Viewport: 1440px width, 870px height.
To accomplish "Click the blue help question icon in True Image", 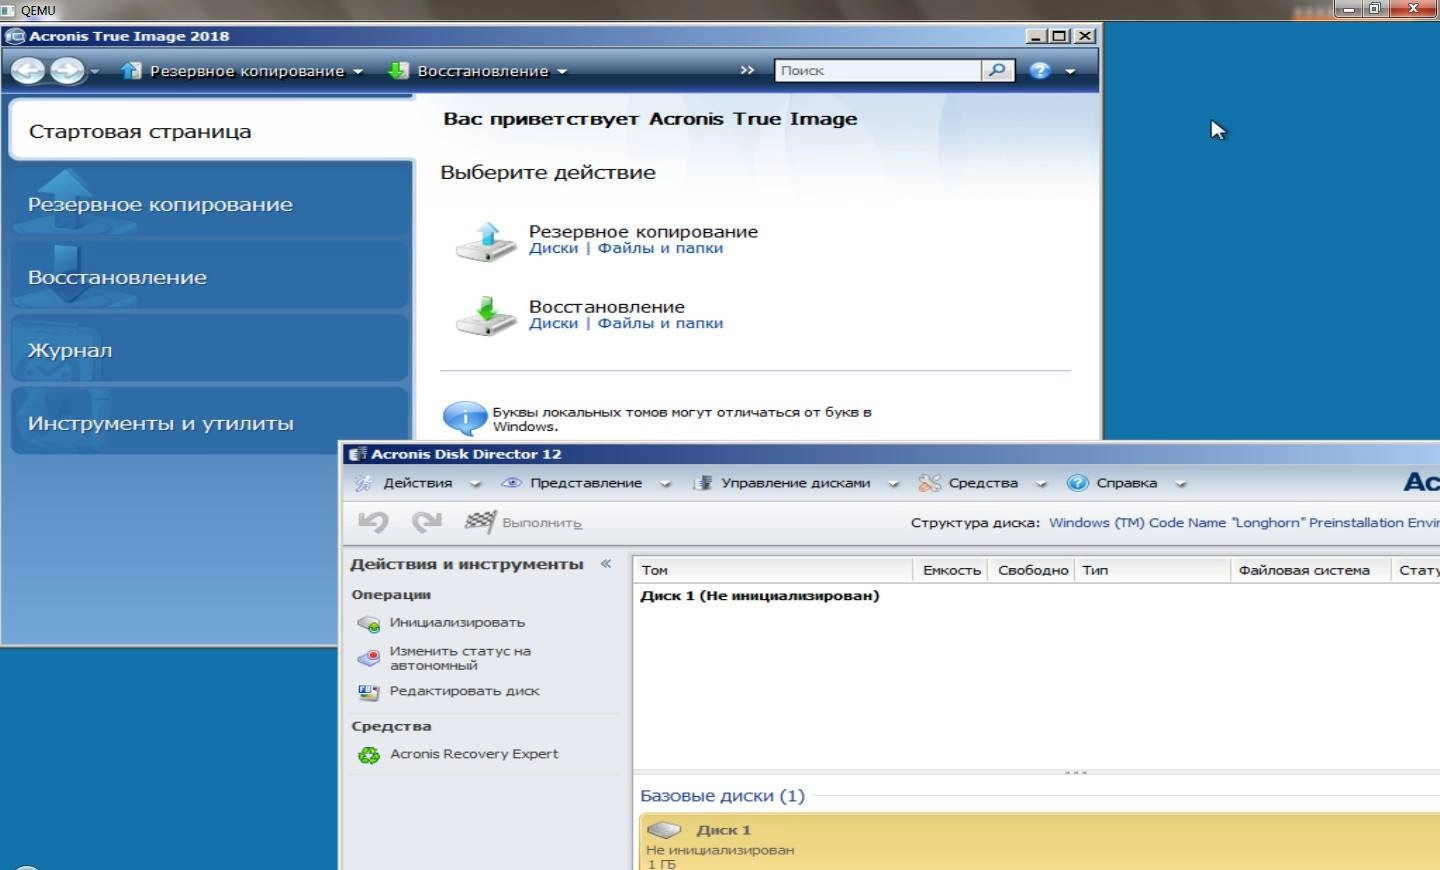I will point(1040,70).
